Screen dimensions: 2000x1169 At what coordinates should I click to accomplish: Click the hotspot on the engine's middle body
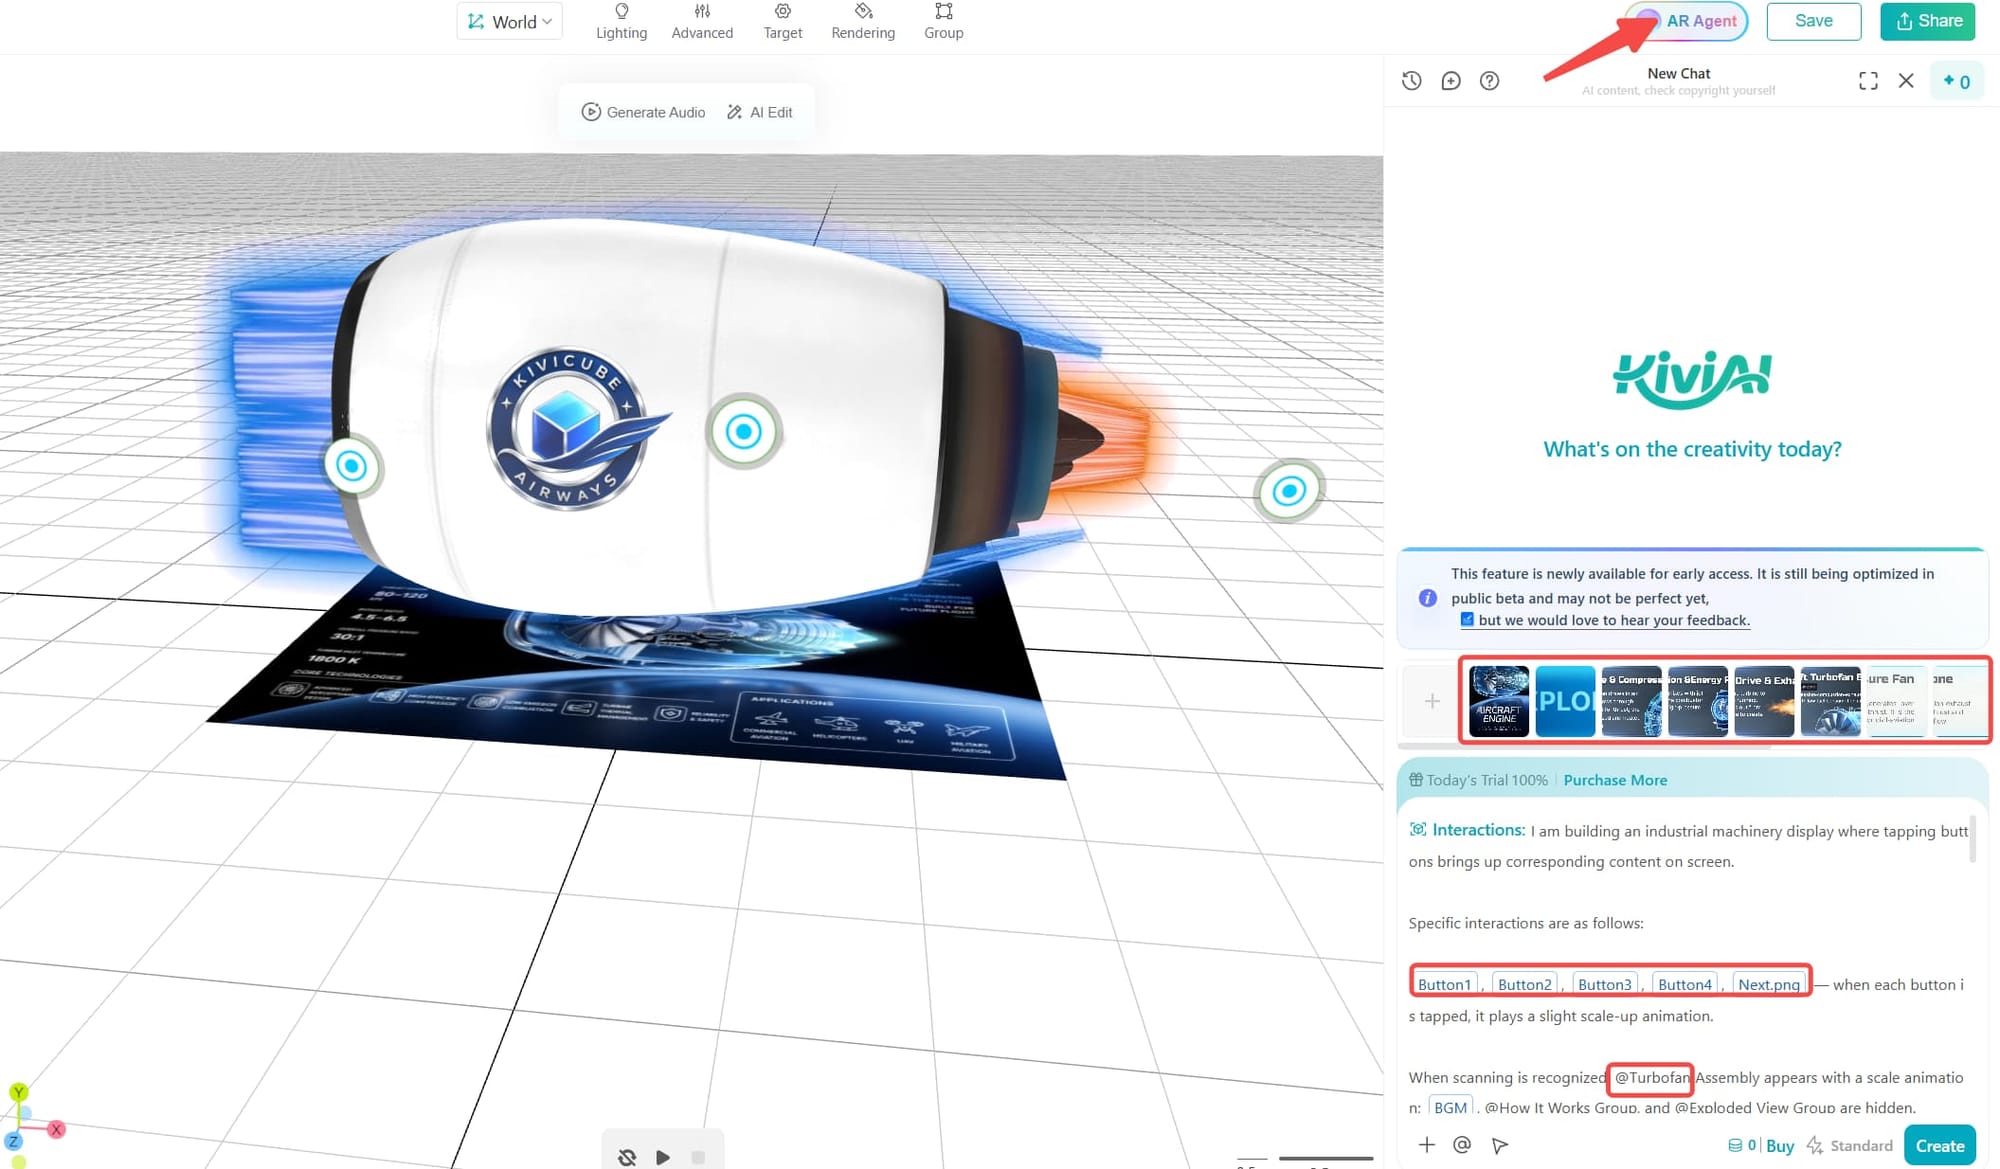coord(743,432)
